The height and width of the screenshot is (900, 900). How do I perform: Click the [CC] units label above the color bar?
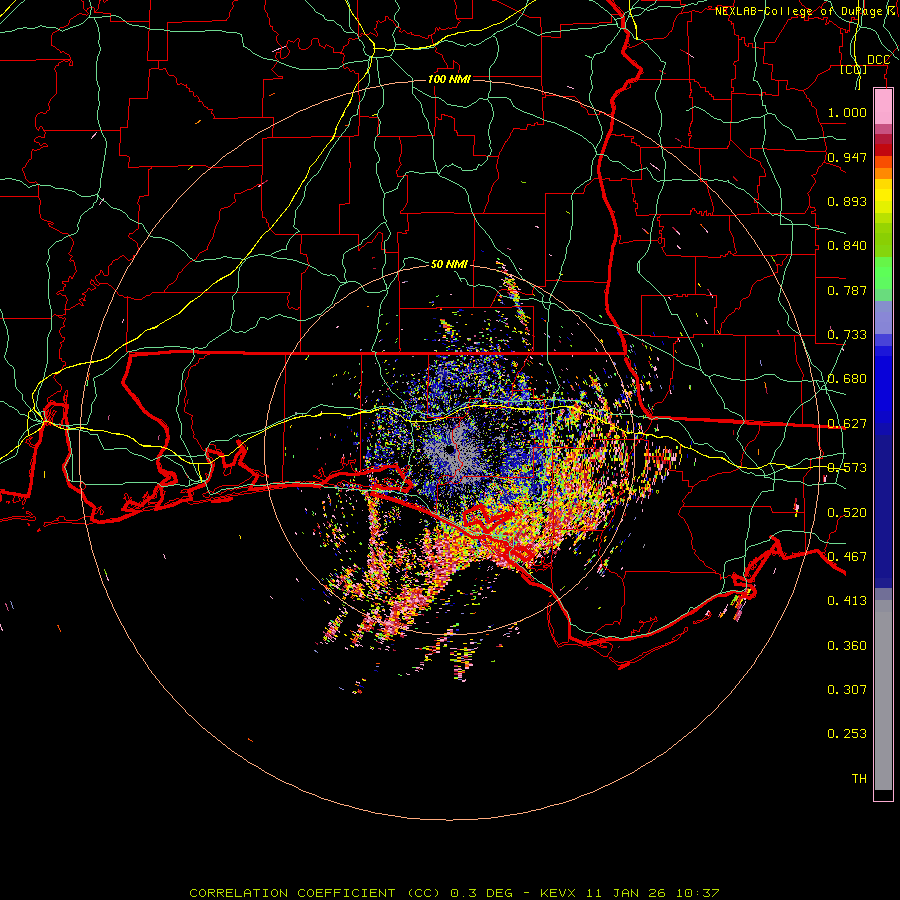click(x=854, y=69)
